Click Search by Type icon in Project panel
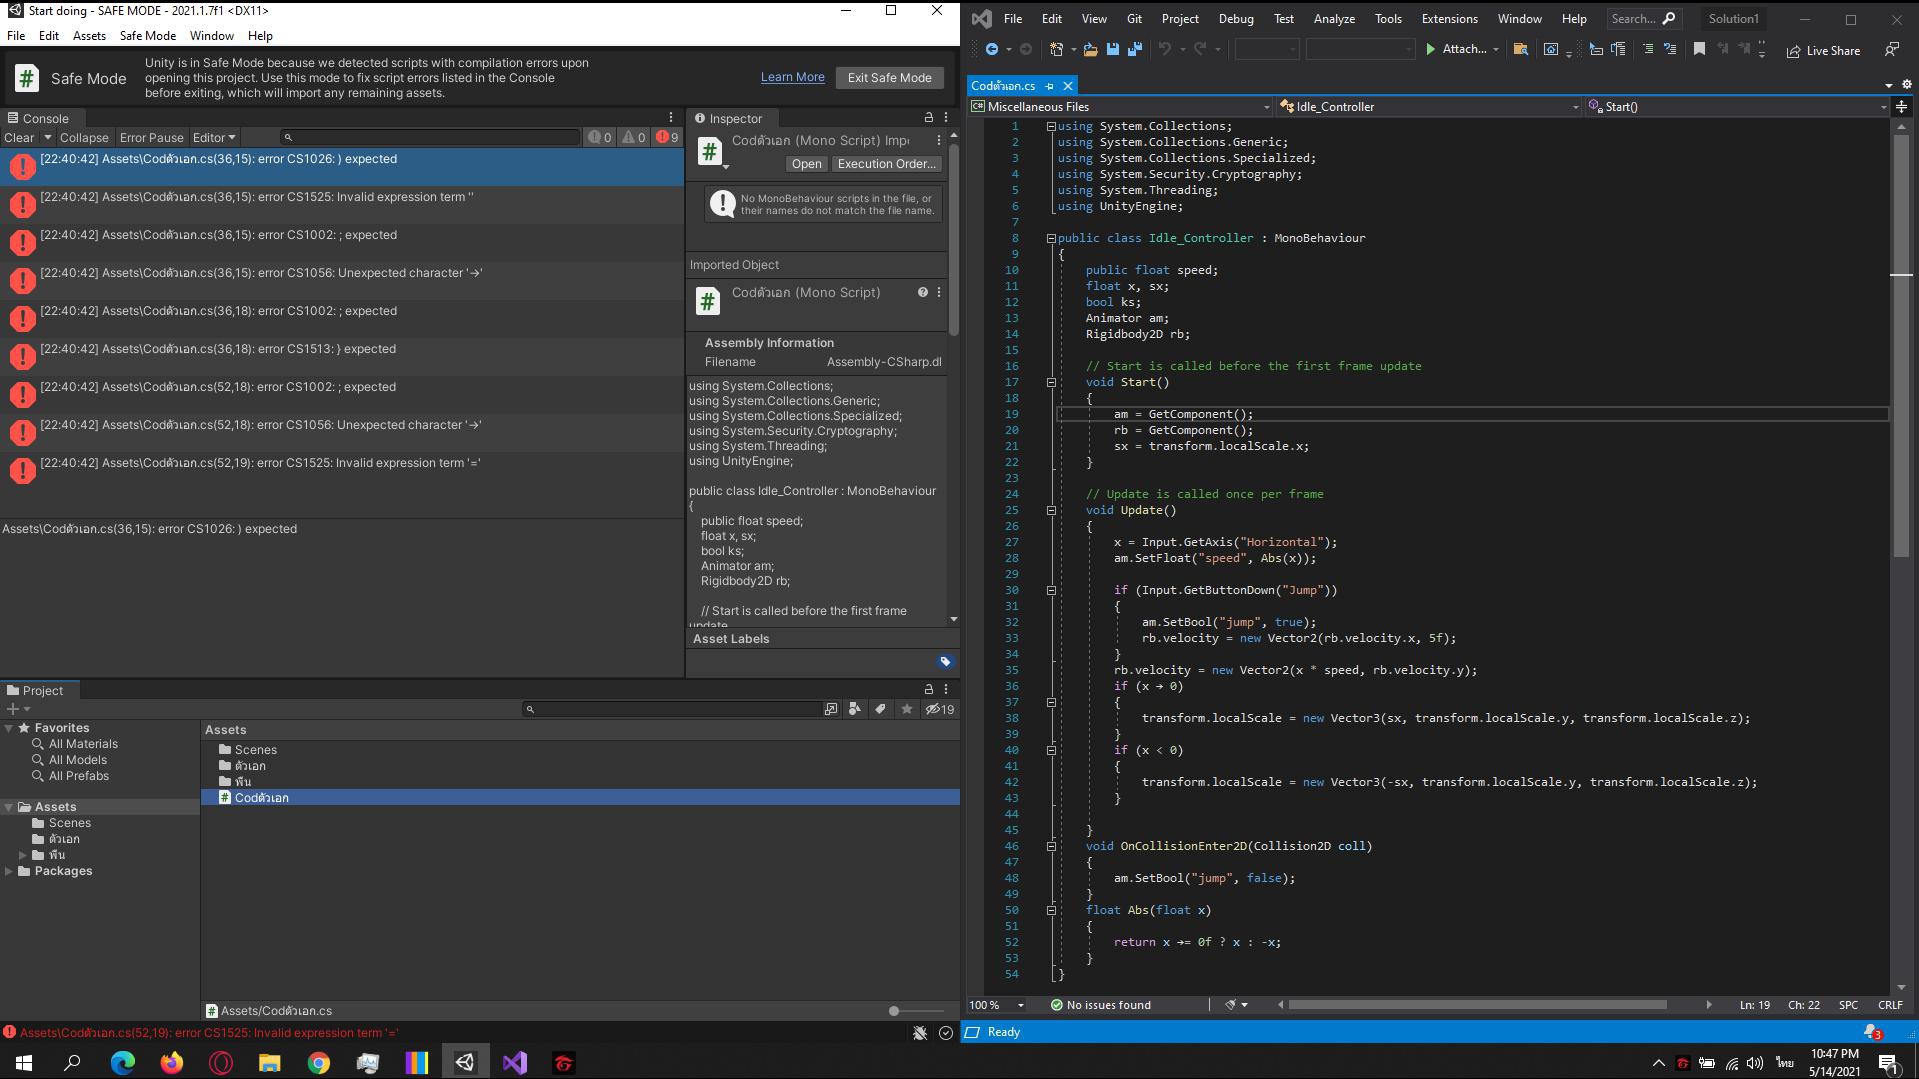1919x1079 pixels. (855, 709)
